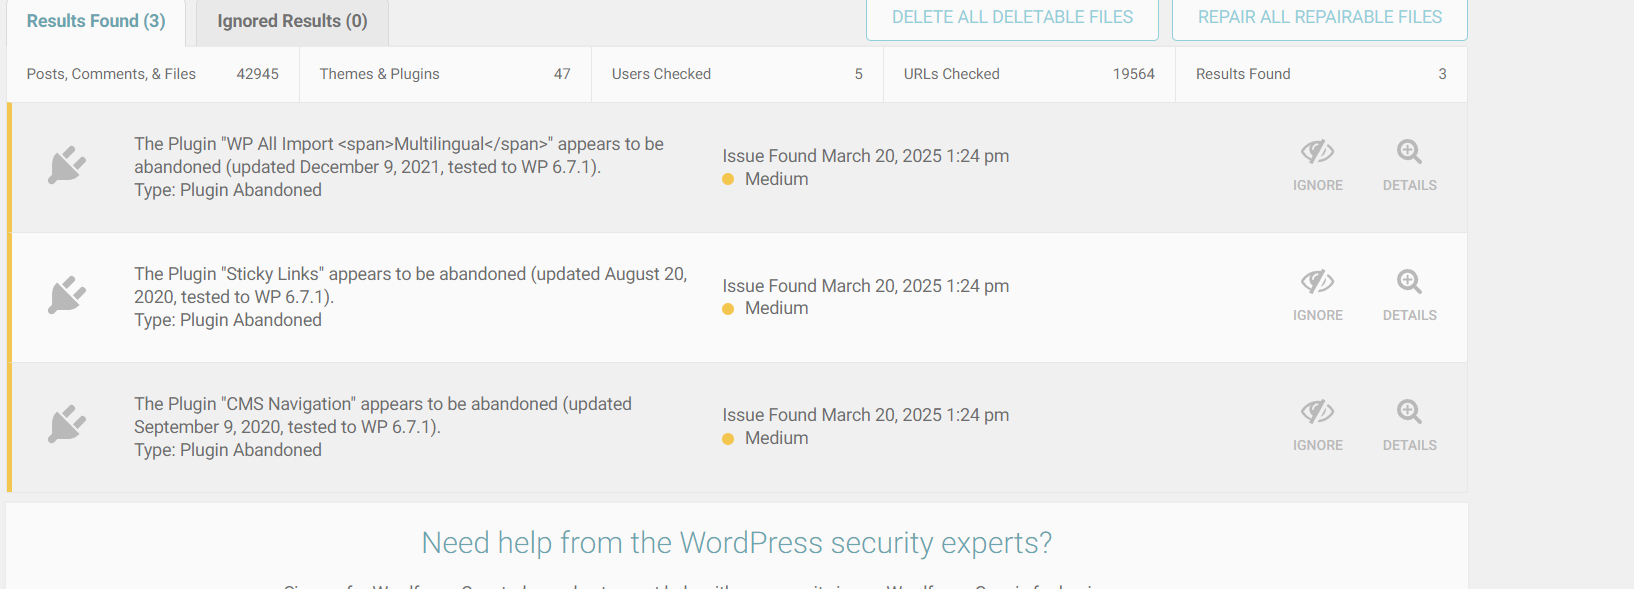Click Repair All Repairable Files button
The height and width of the screenshot is (589, 1634).
[1320, 18]
